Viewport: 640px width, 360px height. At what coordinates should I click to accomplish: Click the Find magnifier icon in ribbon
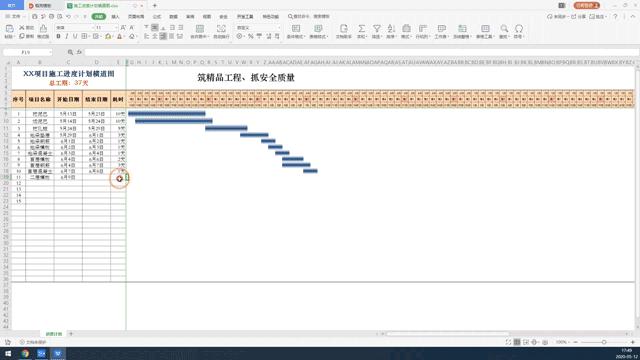[x=504, y=28]
